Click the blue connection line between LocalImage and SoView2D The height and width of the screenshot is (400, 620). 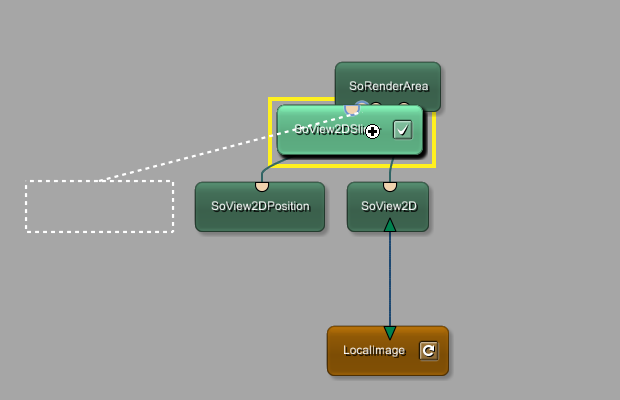390,280
